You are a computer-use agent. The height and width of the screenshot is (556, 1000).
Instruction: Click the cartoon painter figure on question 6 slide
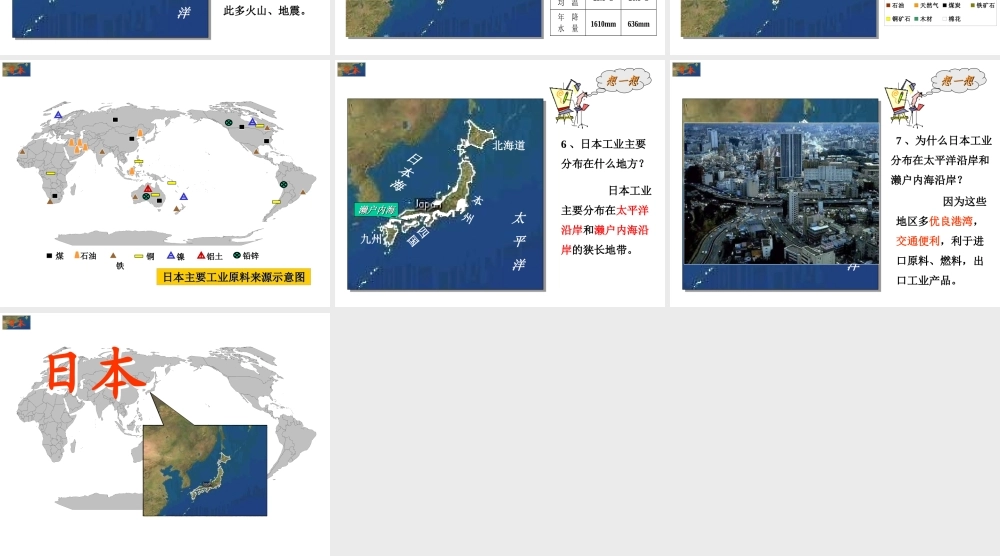pos(570,103)
